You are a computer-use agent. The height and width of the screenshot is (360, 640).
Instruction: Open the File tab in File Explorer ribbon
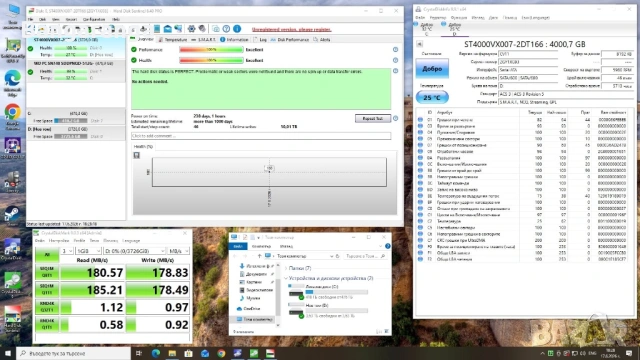pos(238,246)
